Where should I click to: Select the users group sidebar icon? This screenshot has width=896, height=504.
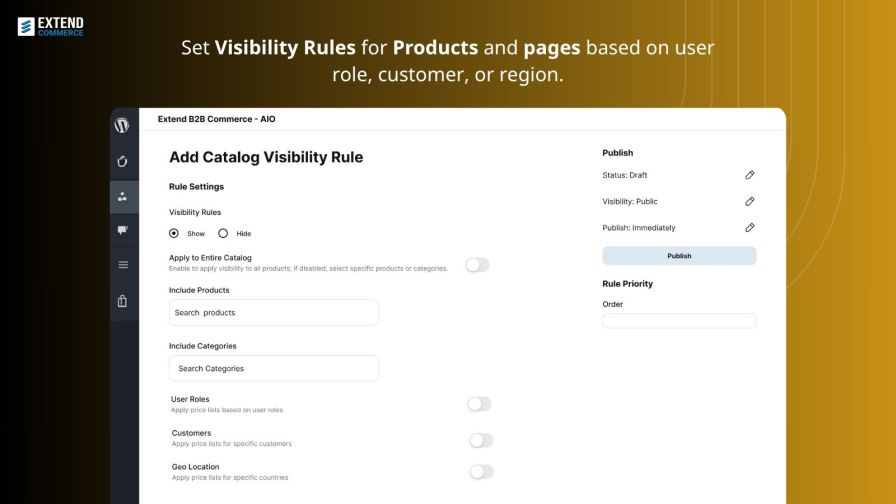click(122, 197)
